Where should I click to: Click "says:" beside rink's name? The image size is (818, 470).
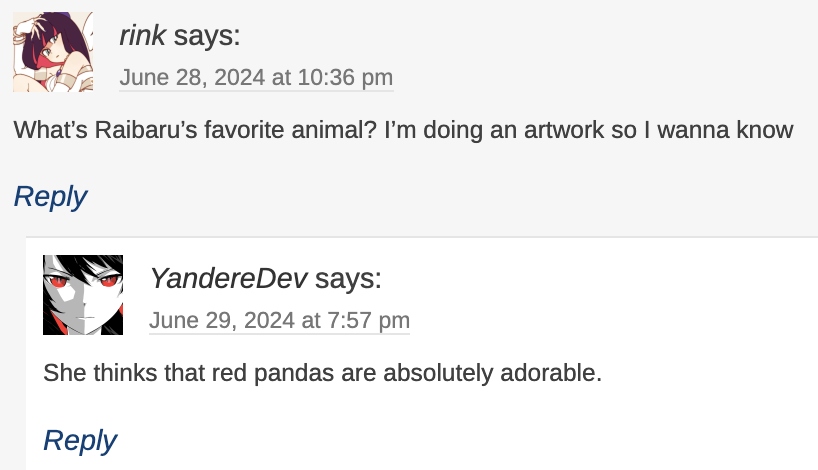pos(207,35)
